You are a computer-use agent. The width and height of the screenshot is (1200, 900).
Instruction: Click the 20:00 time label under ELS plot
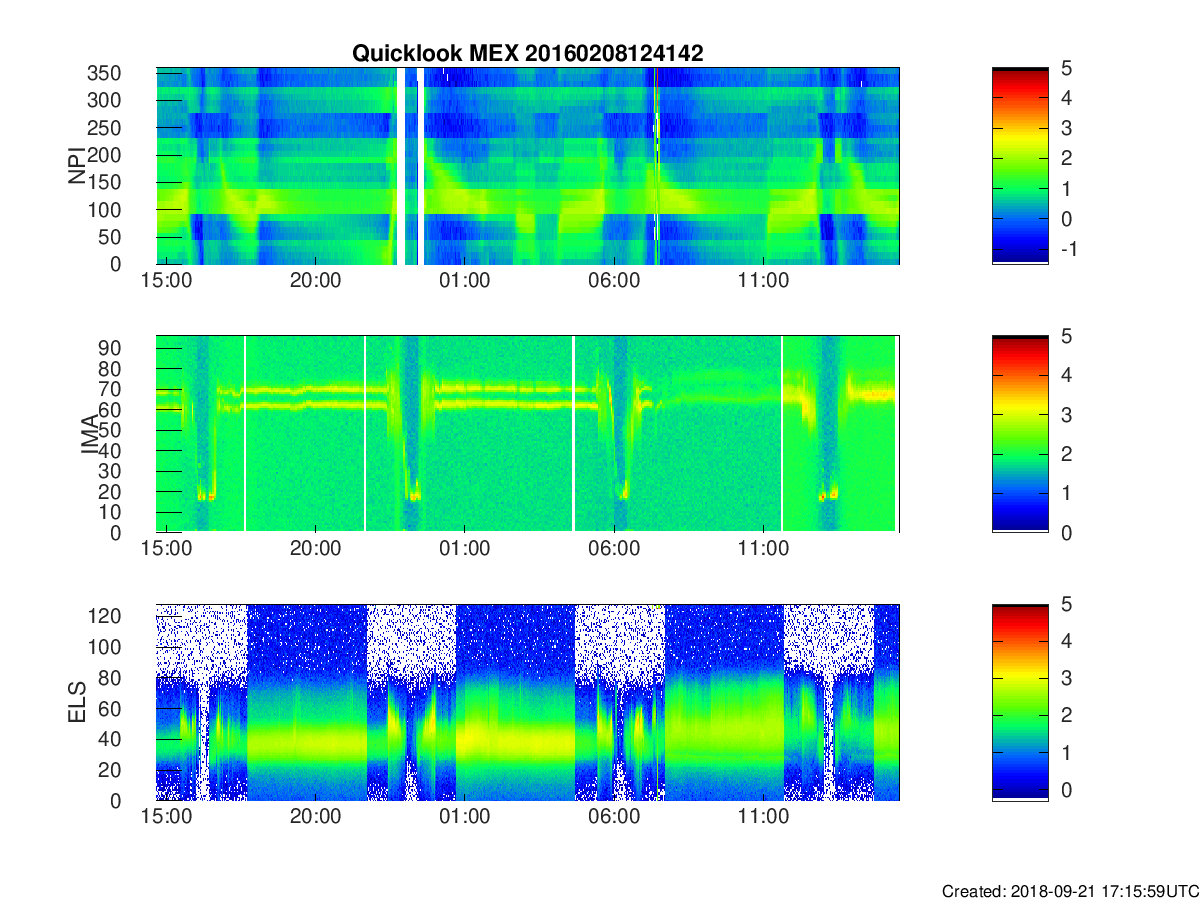(x=316, y=818)
